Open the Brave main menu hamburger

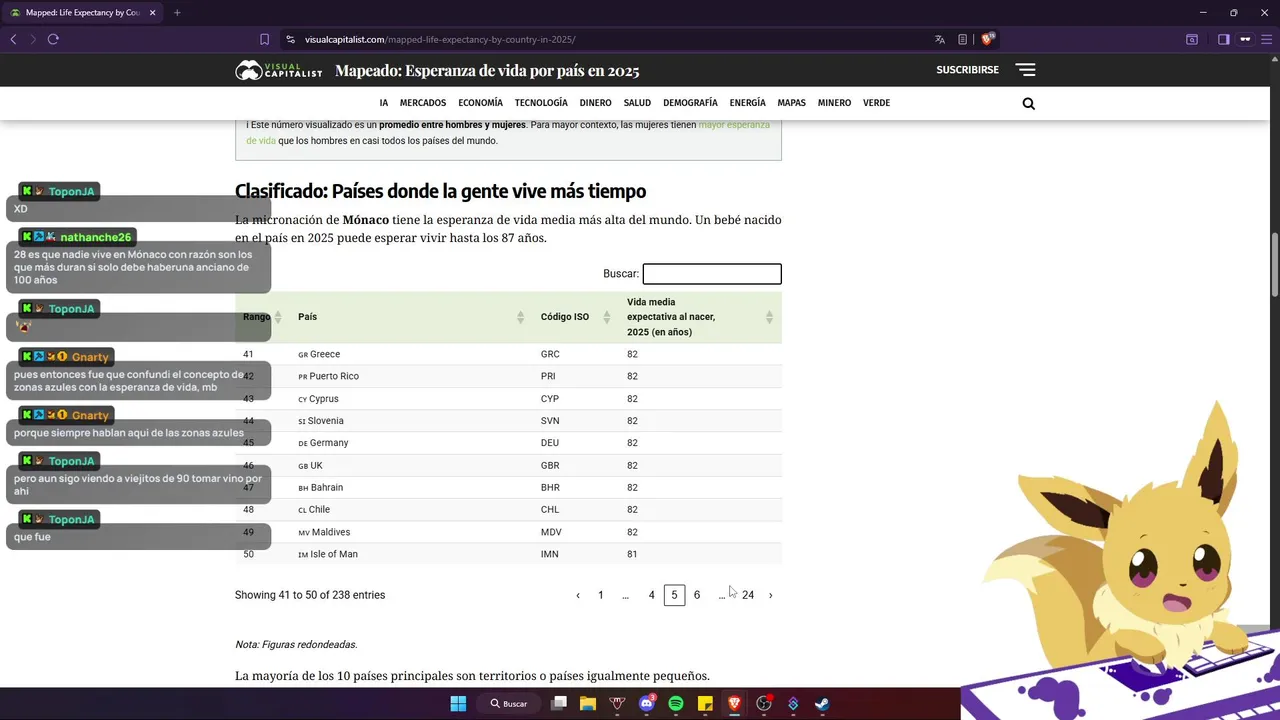coord(1267,39)
